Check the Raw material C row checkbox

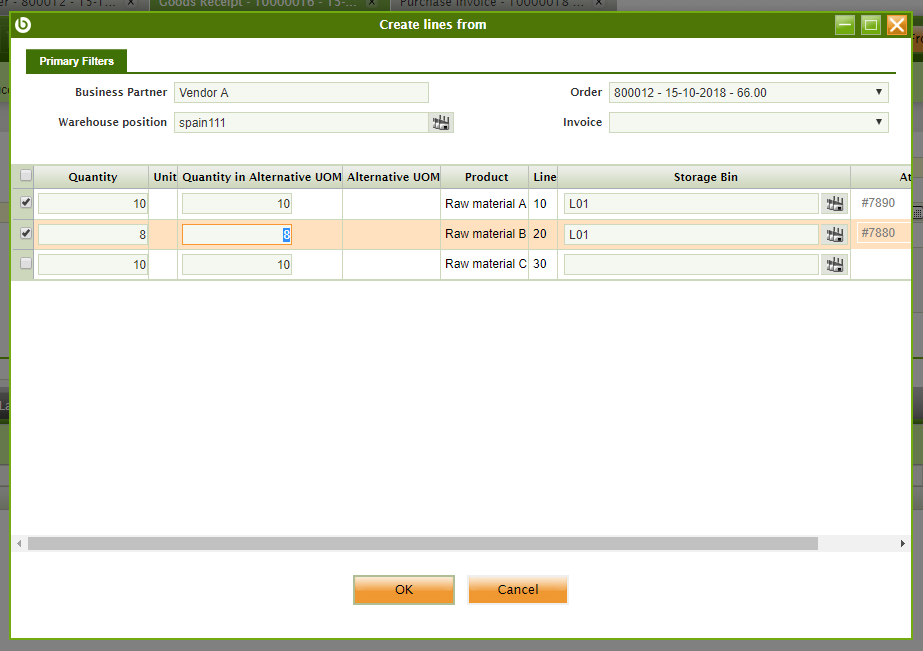click(x=26, y=263)
